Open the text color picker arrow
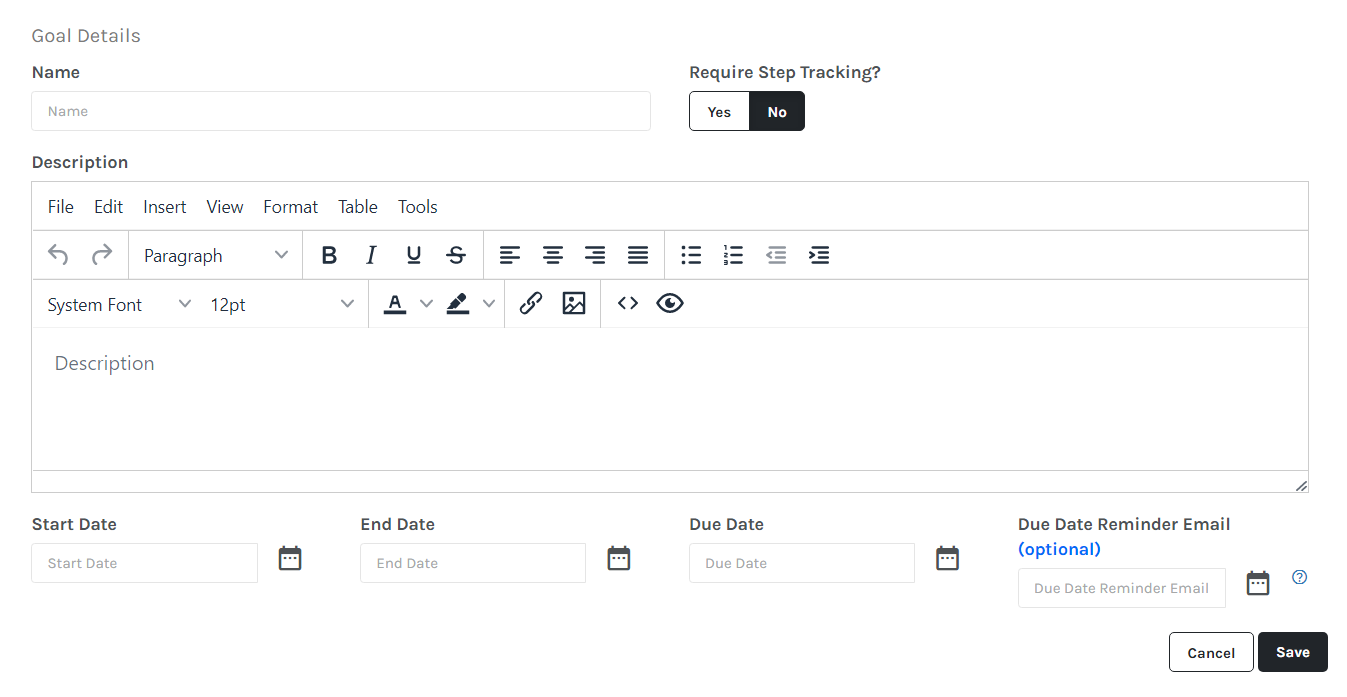Image resolution: width=1347 pixels, height=697 pixels. point(426,304)
